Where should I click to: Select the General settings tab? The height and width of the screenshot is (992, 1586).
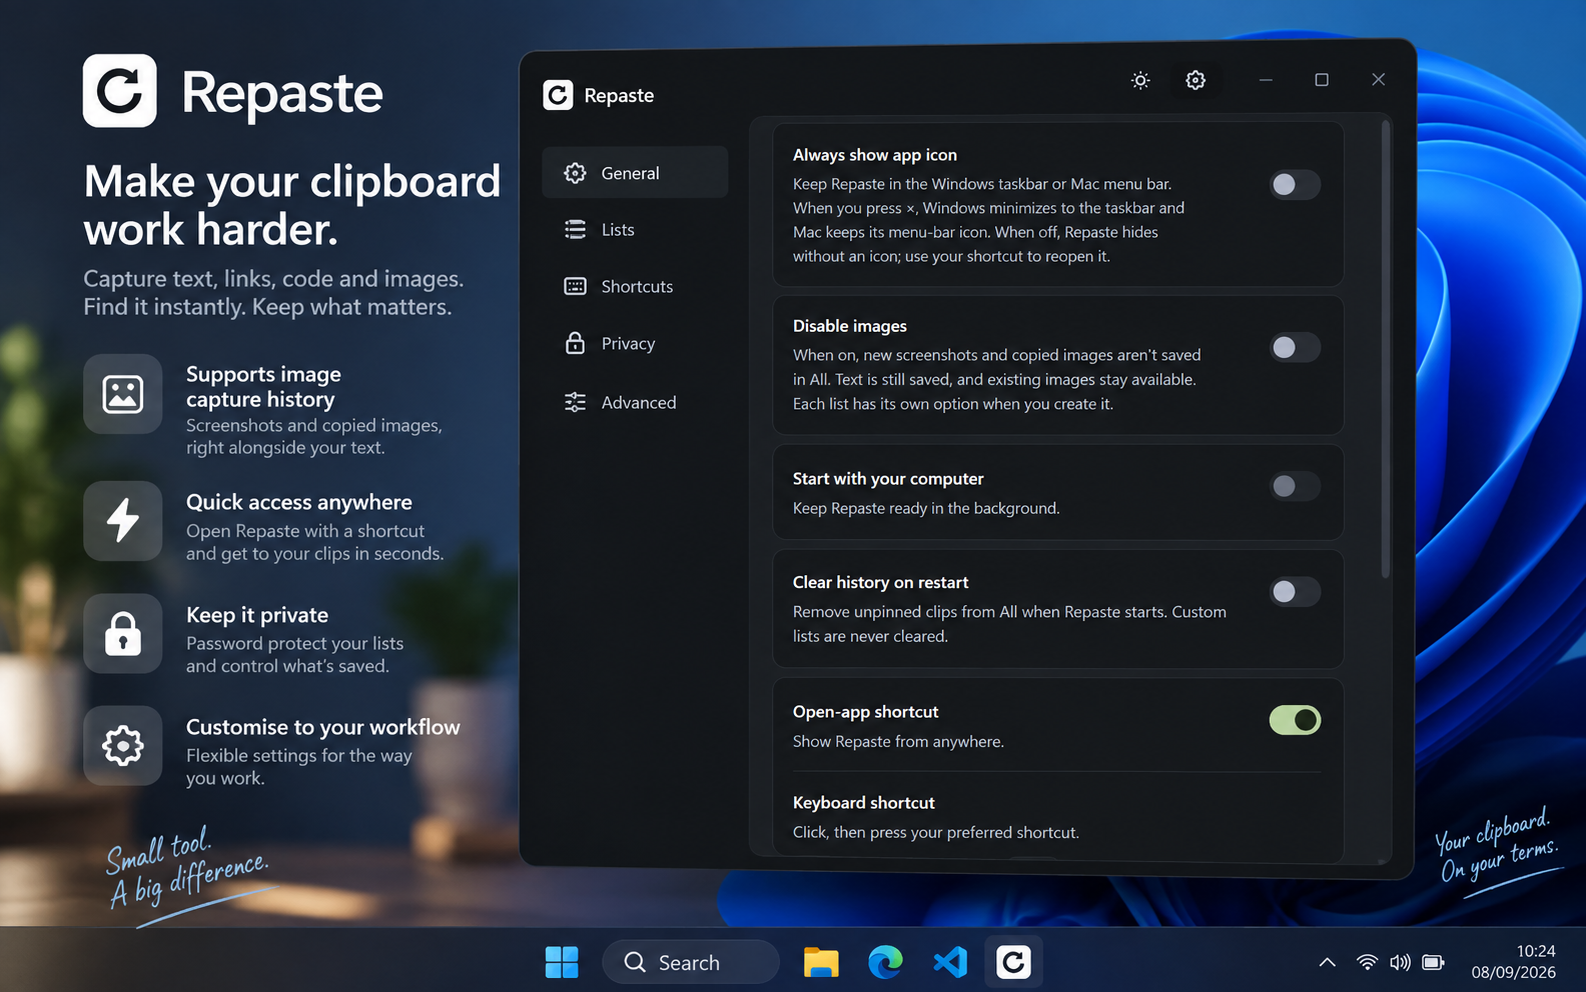tap(635, 173)
